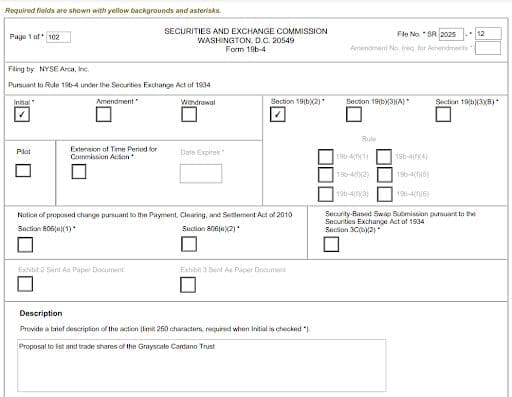Toggle the Section 19(b)(2) checkbox
Viewport: 512px width, 397px height.
(x=278, y=114)
